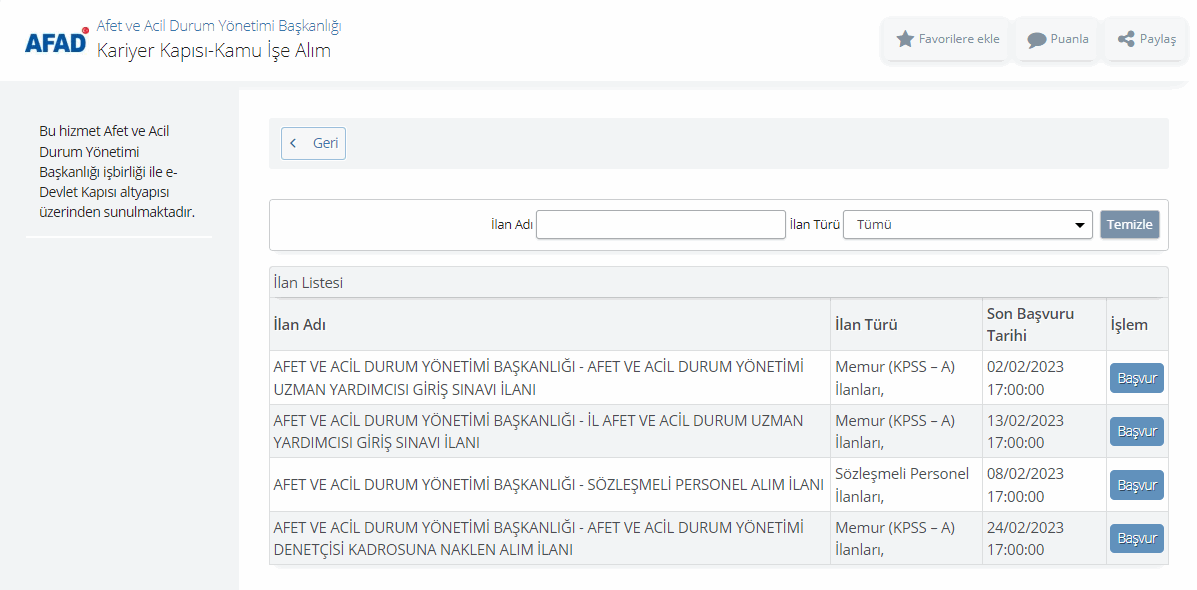Apply to İl Afet ve Acil Durum Uzman Yardımcısı ilanı
Viewport: 1197px width, 590px height.
[x=1136, y=431]
